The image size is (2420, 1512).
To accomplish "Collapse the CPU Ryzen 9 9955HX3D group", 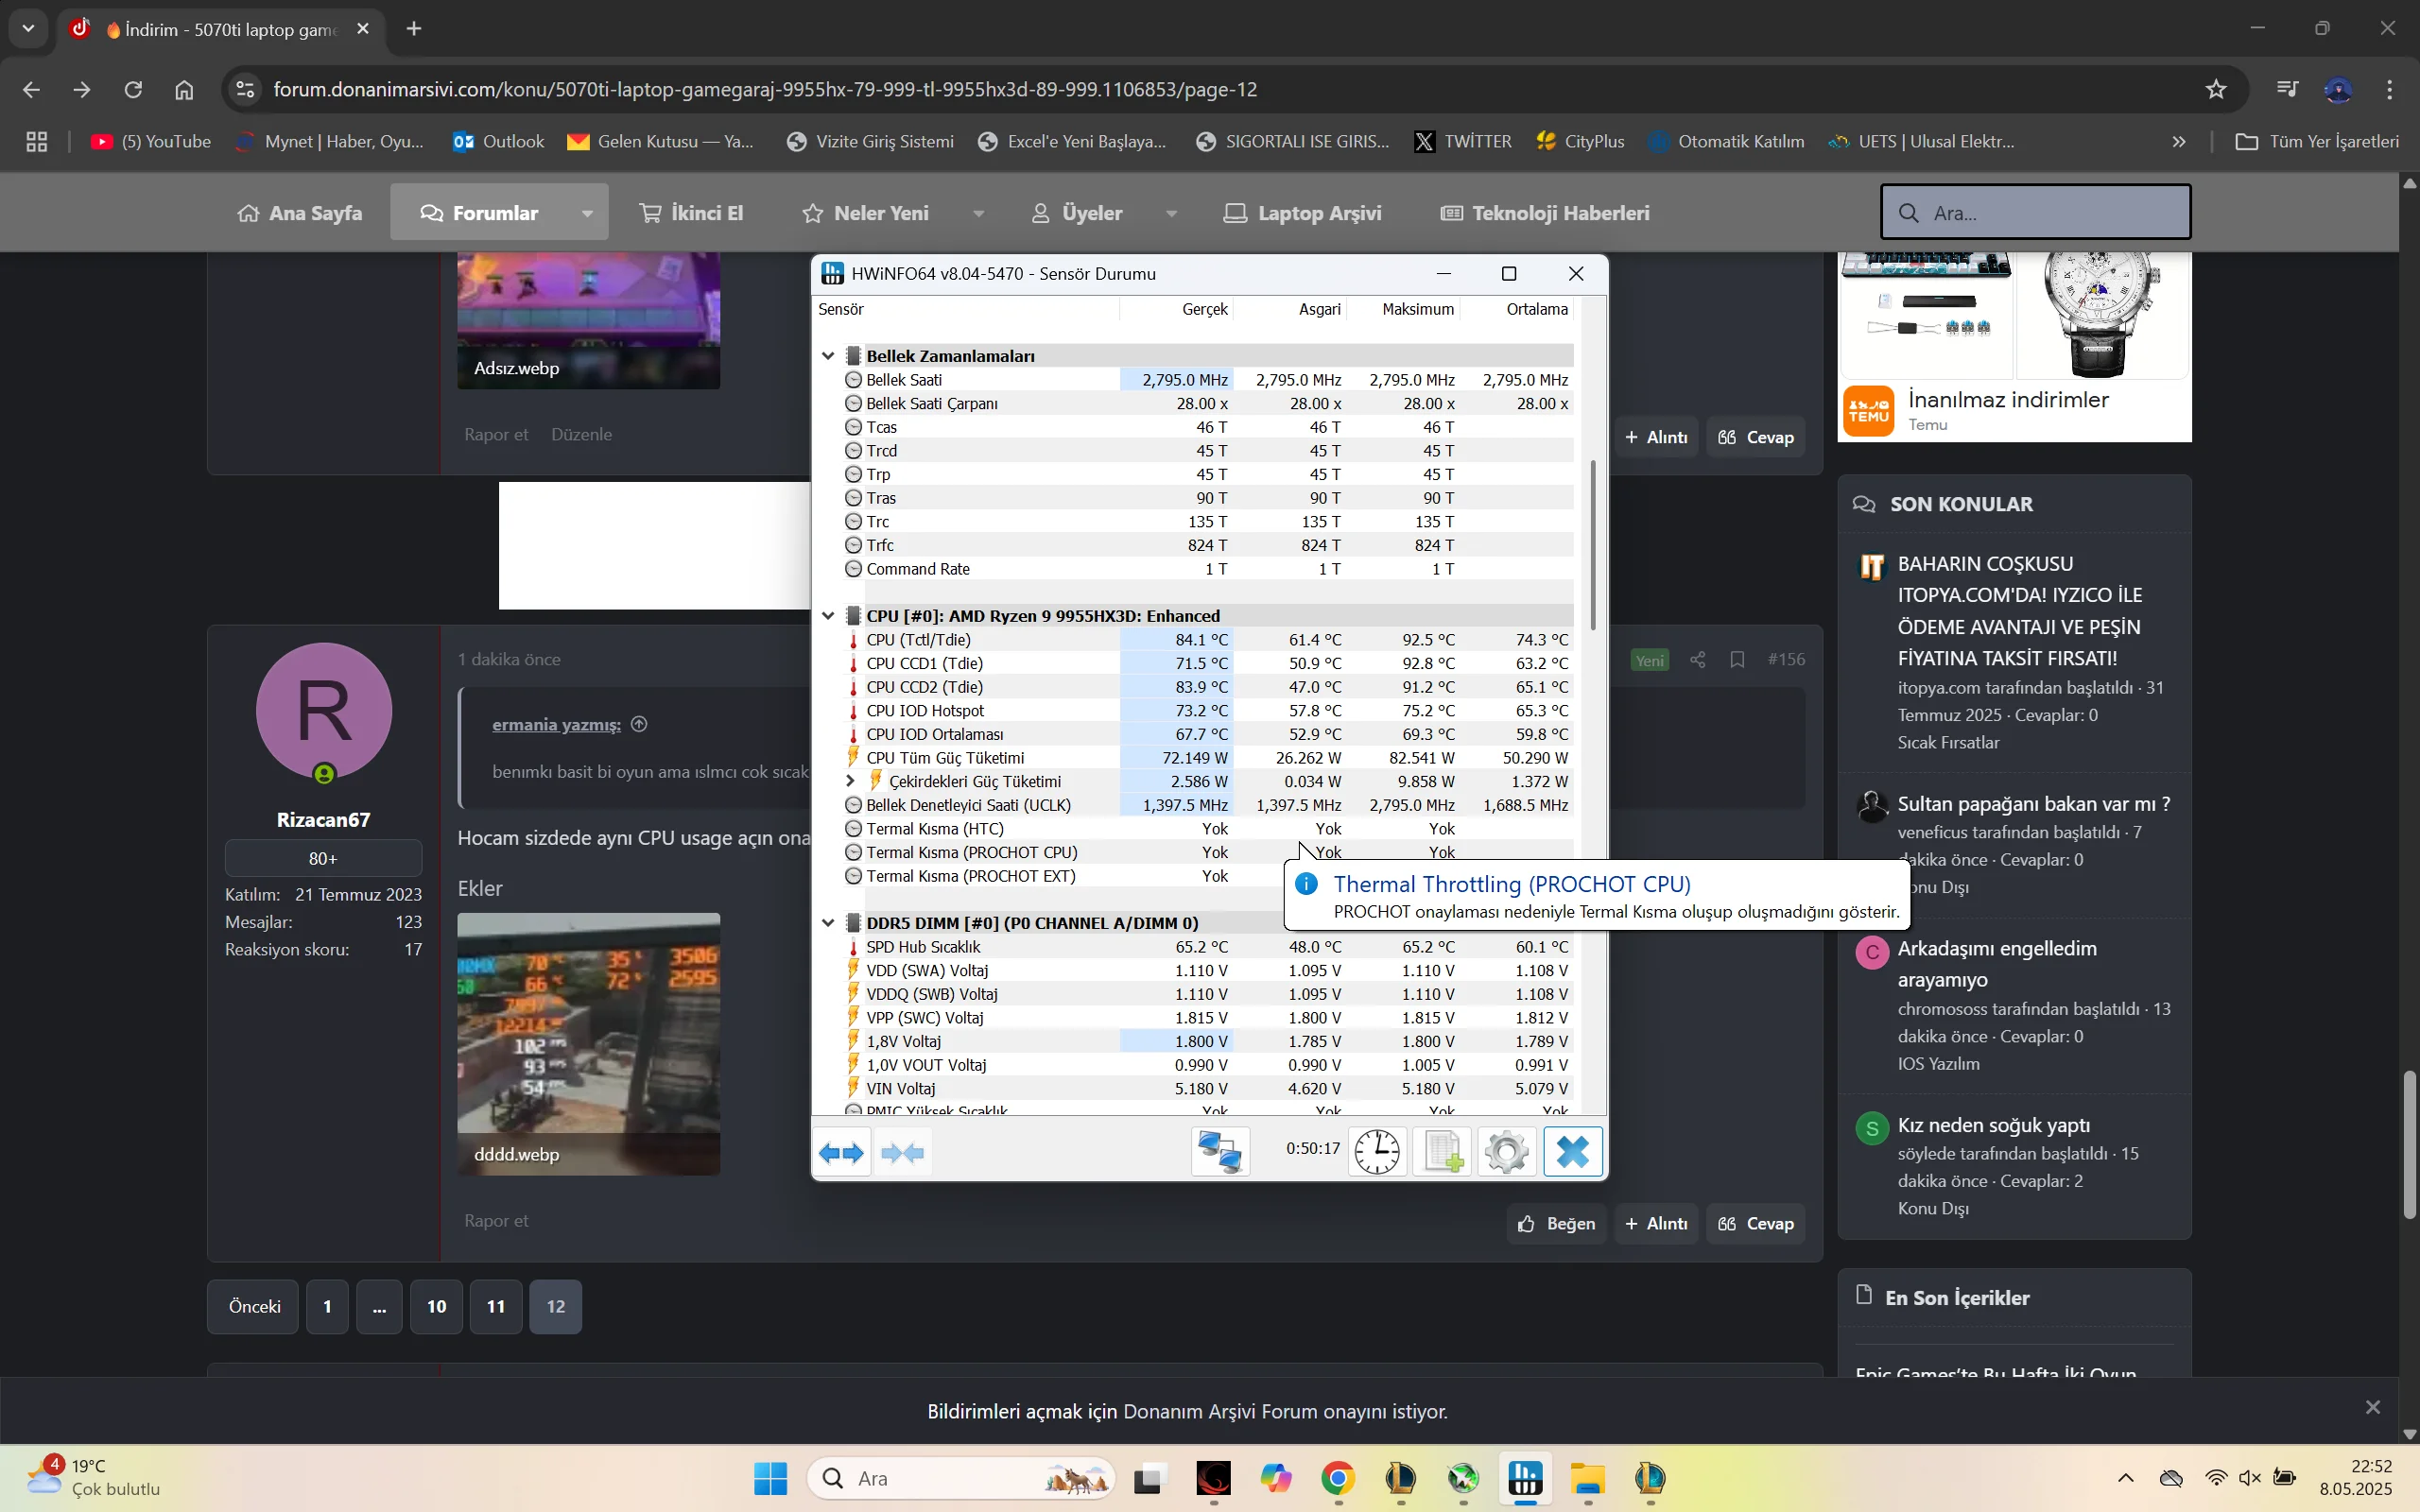I will tap(828, 616).
